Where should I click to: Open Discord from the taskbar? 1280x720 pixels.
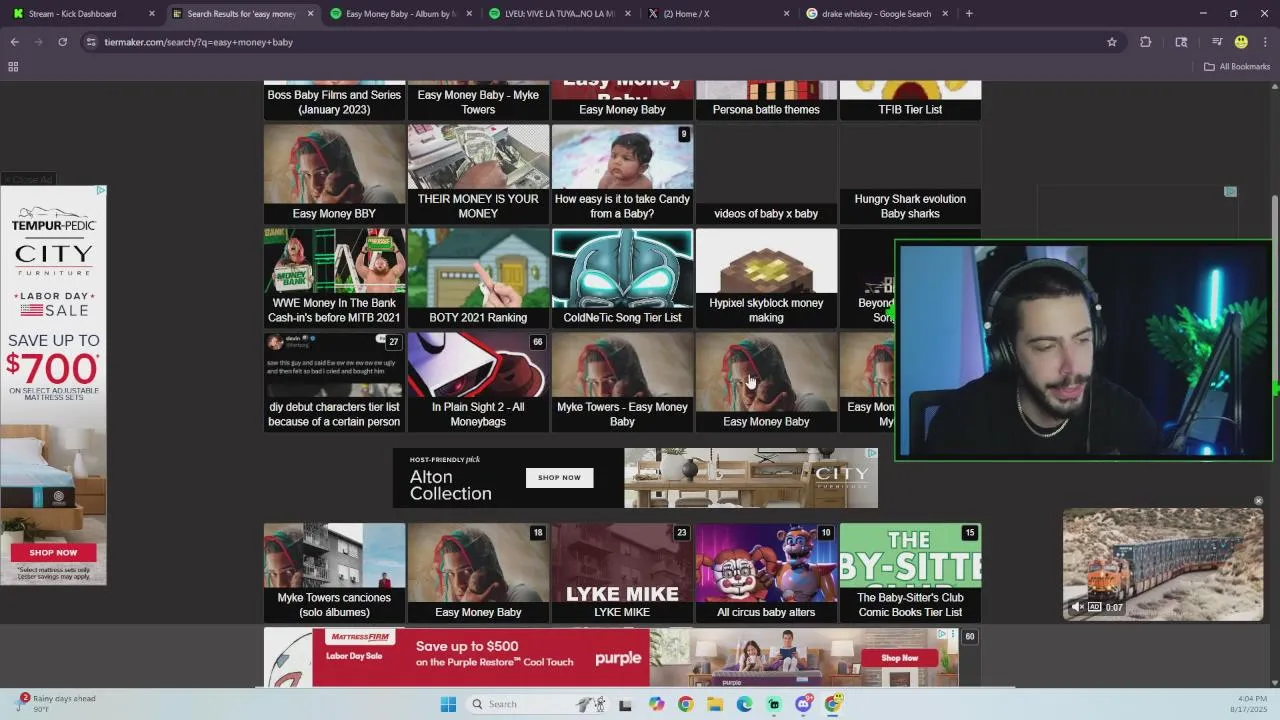pyautogui.click(x=803, y=704)
